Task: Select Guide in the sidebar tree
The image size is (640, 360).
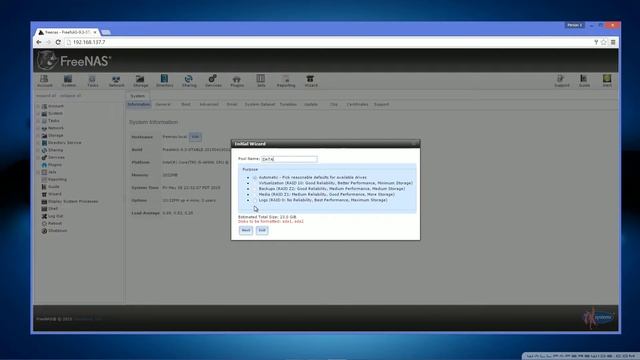Action: point(53,187)
